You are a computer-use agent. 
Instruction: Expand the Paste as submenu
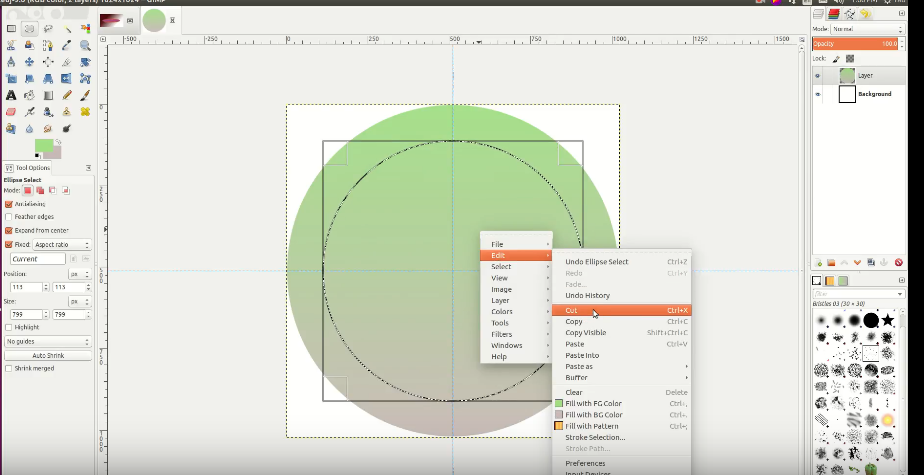pyautogui.click(x=621, y=367)
